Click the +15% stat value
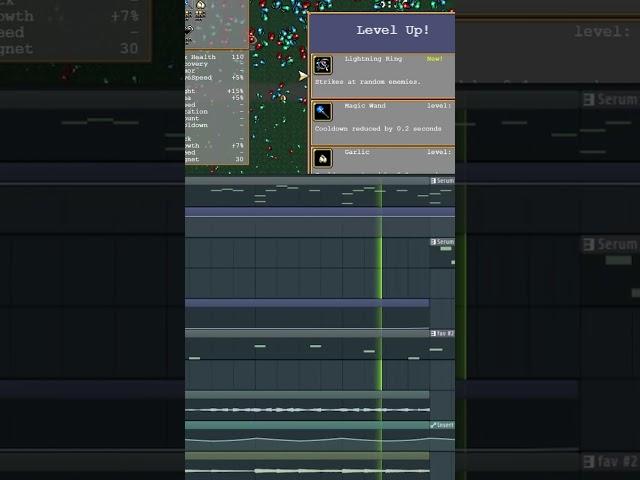Screen dimensions: 640x480 pyautogui.click(x=236, y=91)
